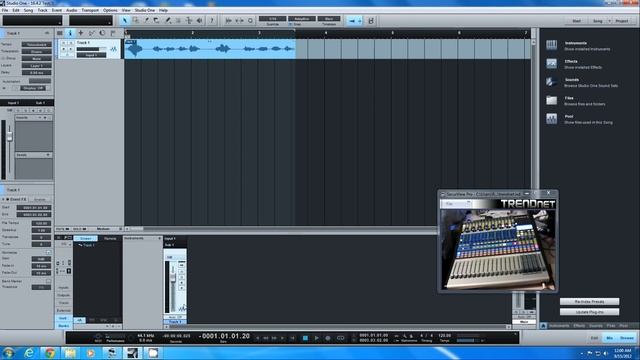This screenshot has width=640, height=360.
Task: Toggle the Snap checkbox
Action: coord(291,24)
